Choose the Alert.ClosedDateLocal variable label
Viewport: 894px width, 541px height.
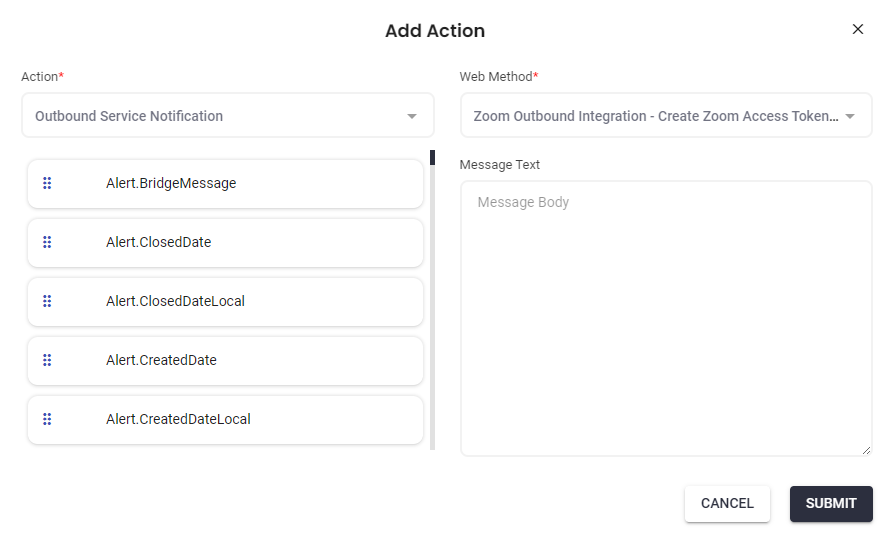coord(175,301)
